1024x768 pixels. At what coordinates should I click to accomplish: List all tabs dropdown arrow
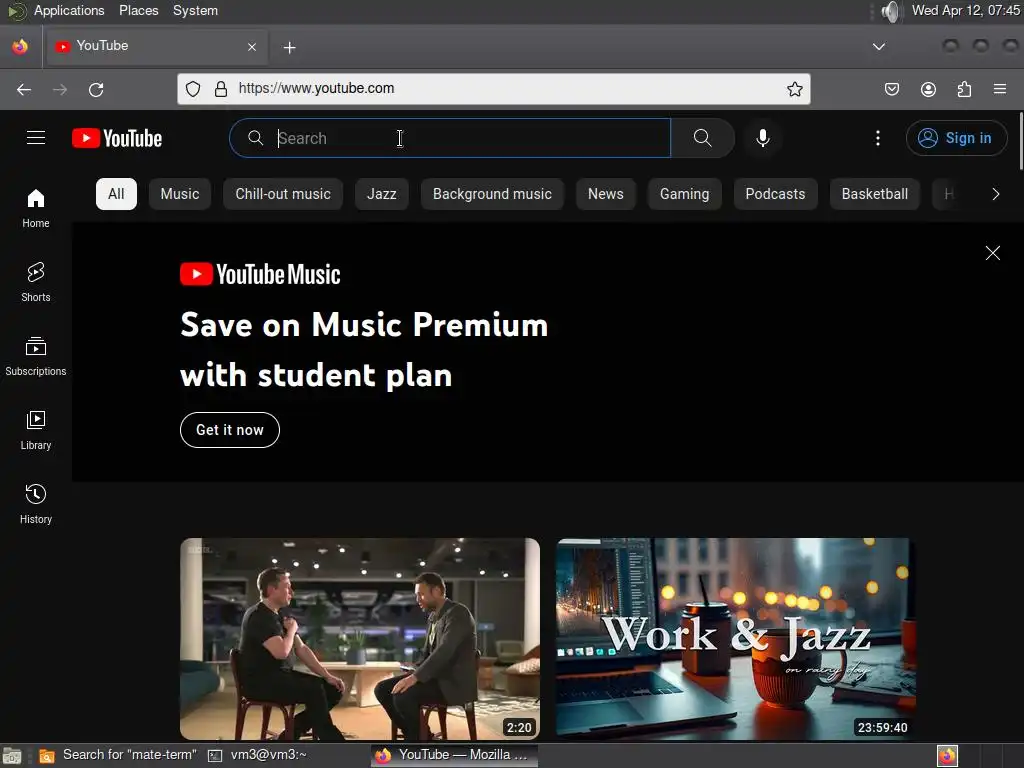point(879,46)
